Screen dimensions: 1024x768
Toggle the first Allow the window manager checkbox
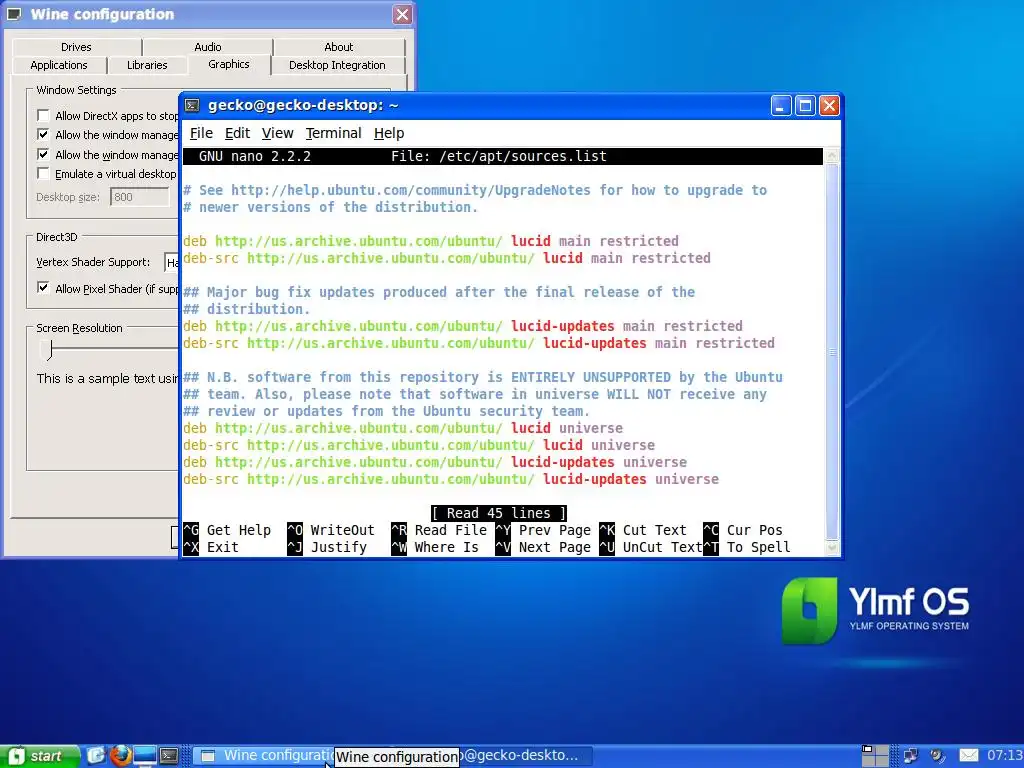pos(43,135)
